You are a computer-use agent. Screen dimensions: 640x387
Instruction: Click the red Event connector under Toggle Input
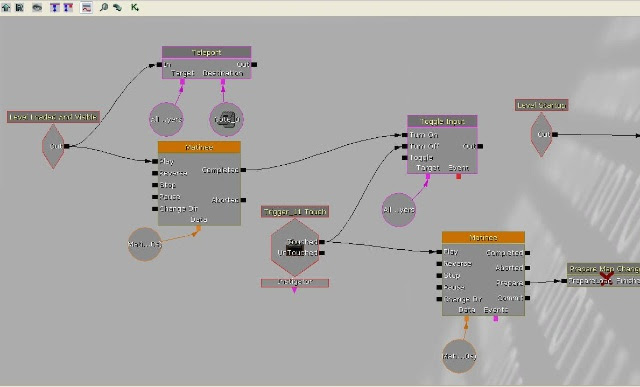tap(458, 176)
